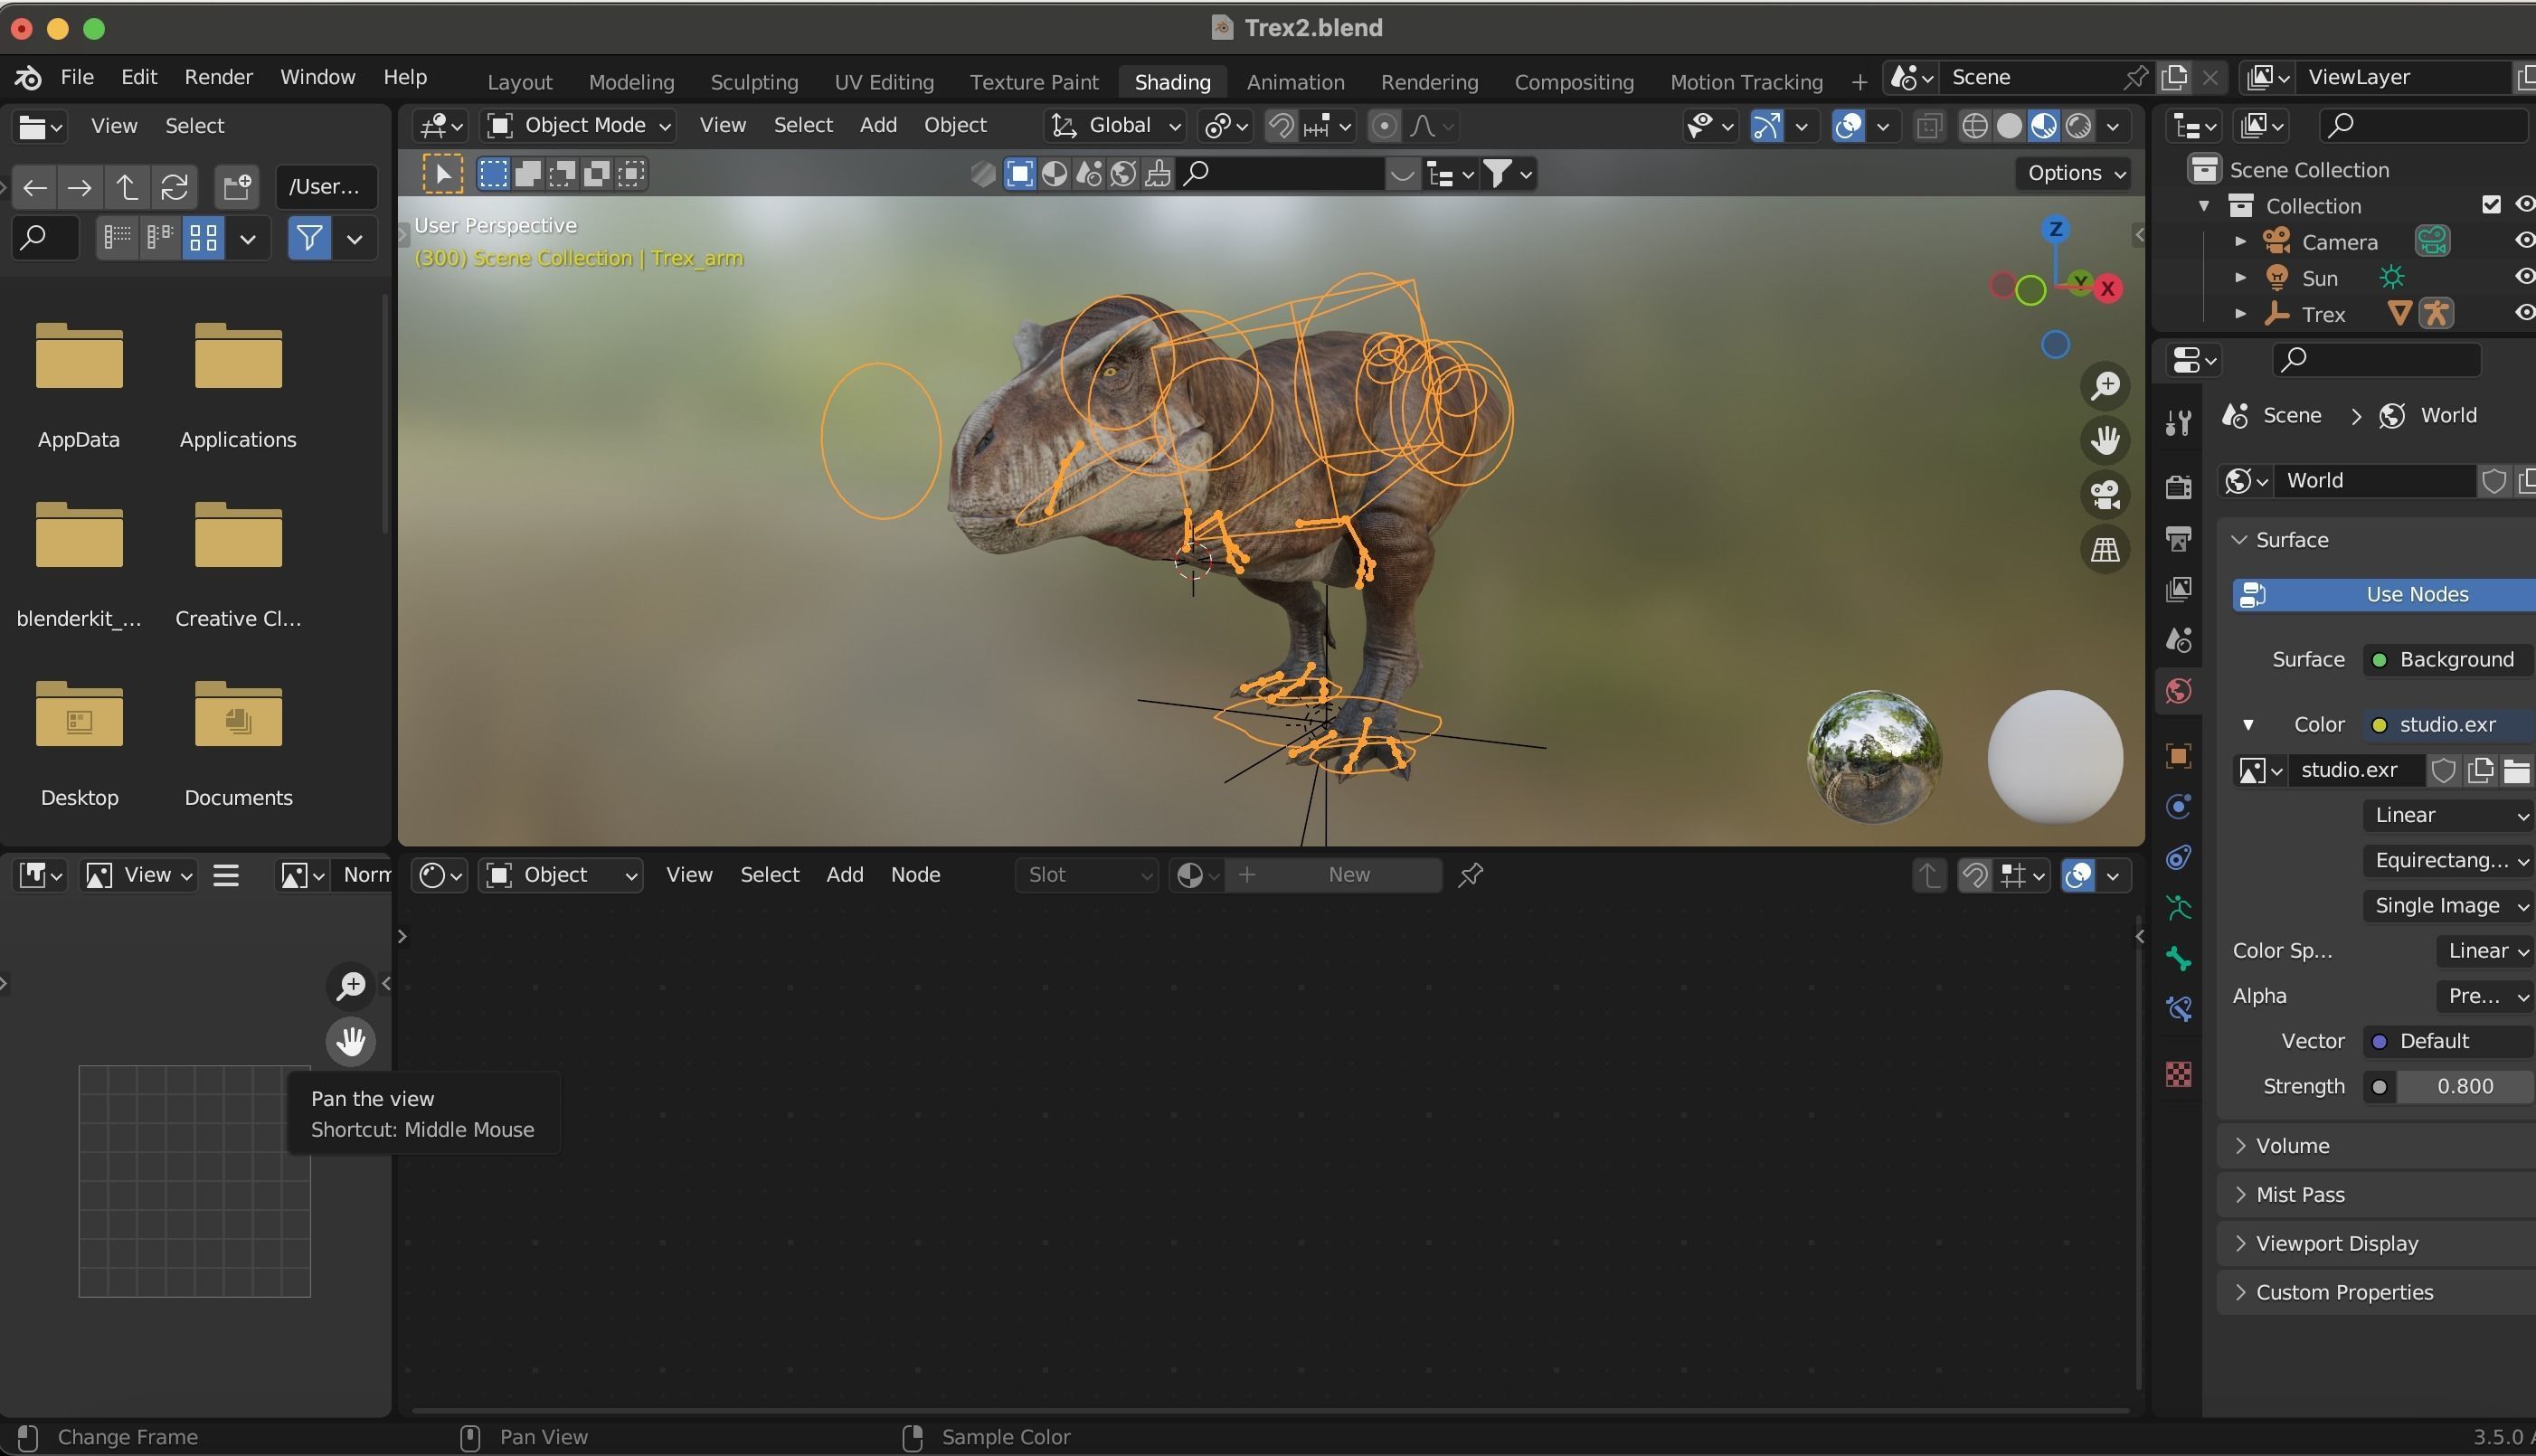Viewport: 2536px width, 1456px height.
Task: Toggle viewport overlays button
Action: pyautogui.click(x=1848, y=125)
